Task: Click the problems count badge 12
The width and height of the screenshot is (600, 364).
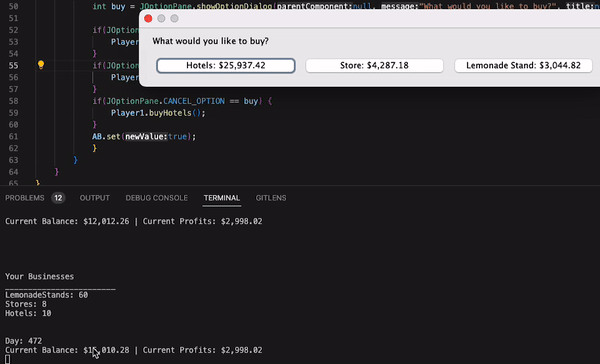Action: pos(58,198)
